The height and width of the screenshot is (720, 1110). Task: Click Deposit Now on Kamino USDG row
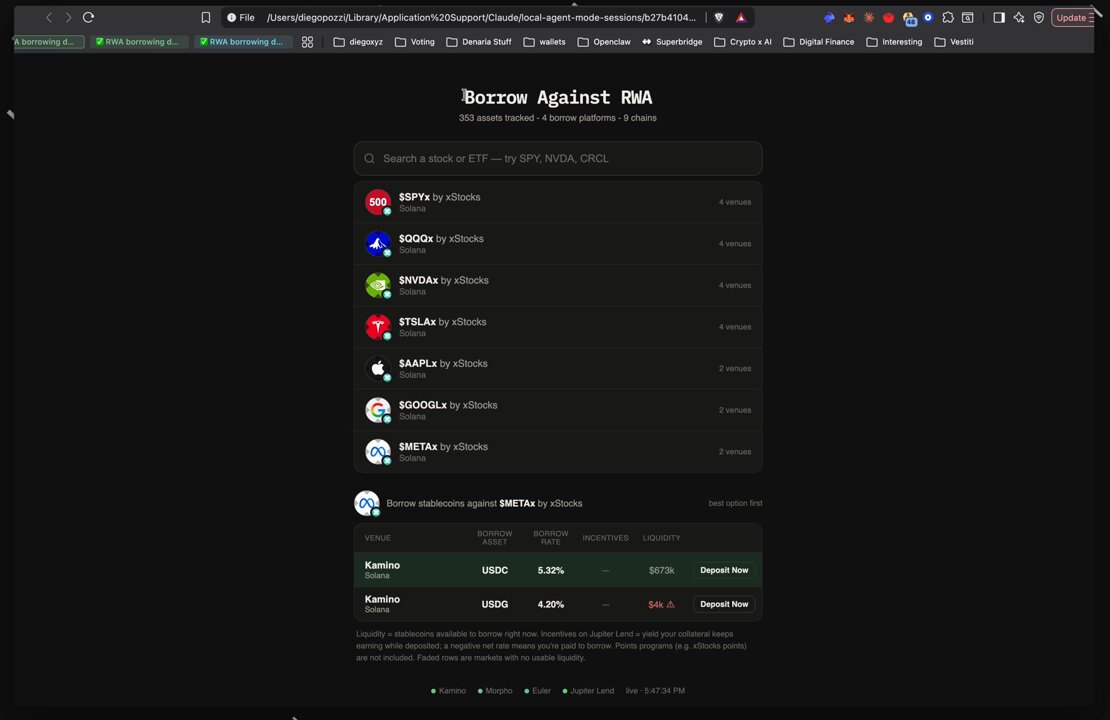724,604
